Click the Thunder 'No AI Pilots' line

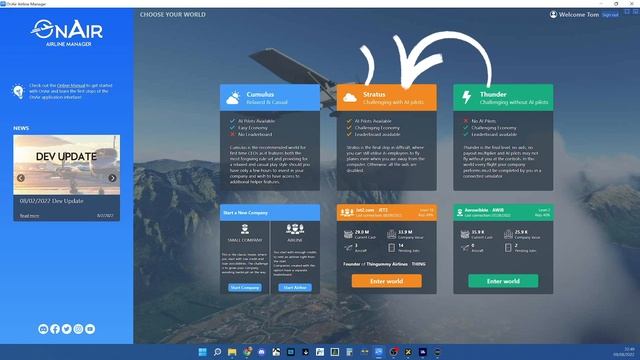[484, 121]
